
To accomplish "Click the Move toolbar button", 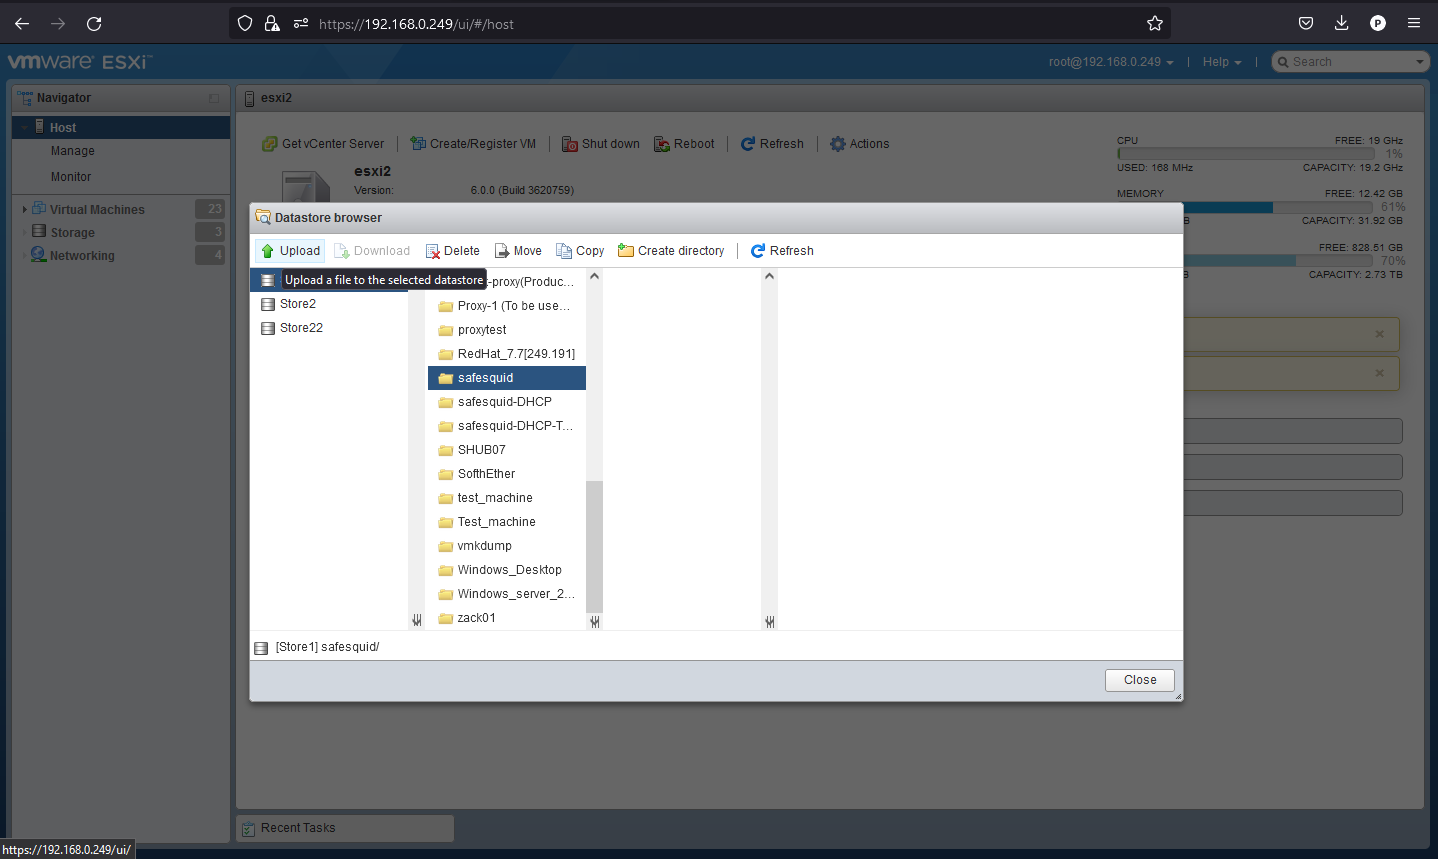I will [x=518, y=251].
